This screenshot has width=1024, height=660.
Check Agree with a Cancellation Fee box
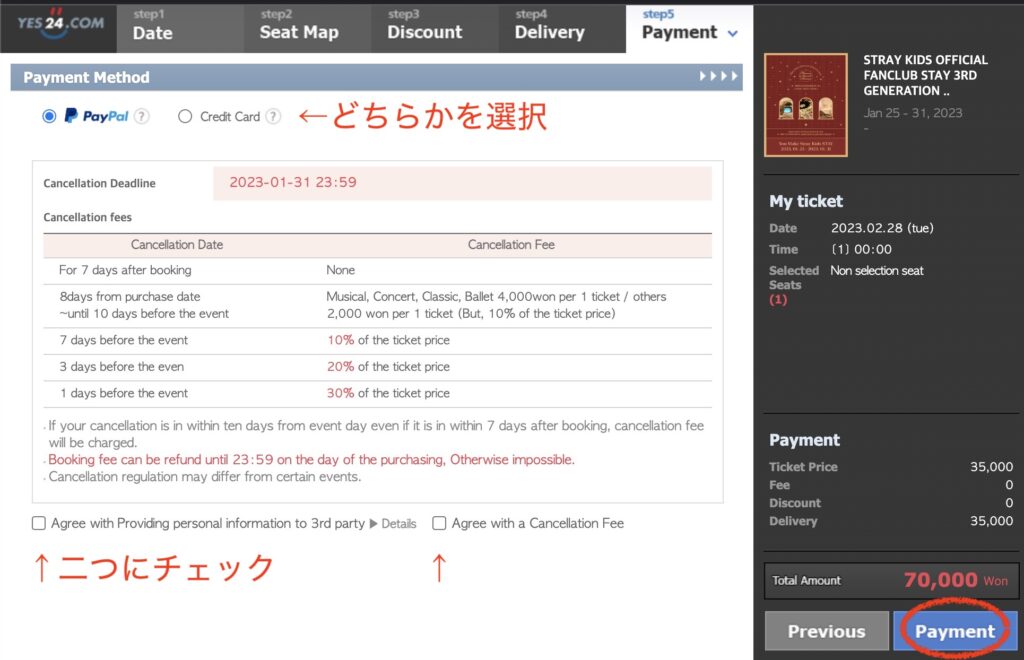point(439,523)
